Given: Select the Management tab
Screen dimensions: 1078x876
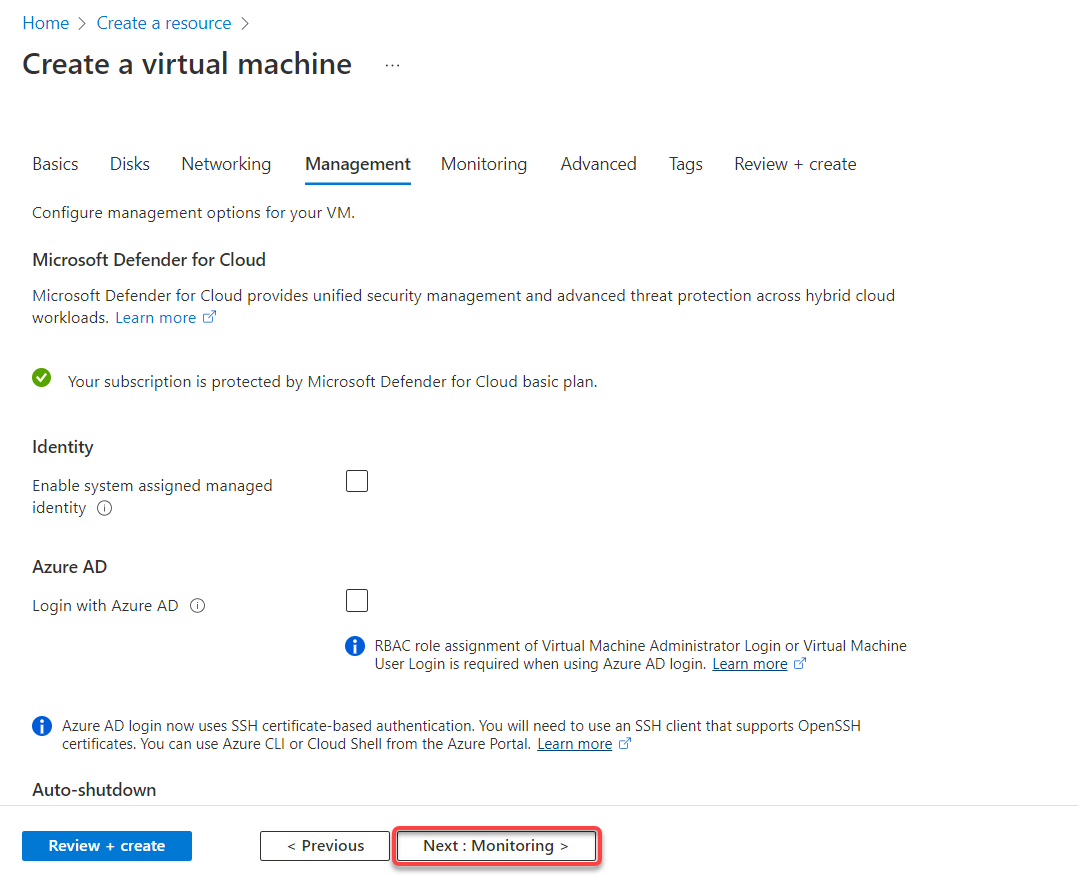Looking at the screenshot, I should [x=358, y=164].
